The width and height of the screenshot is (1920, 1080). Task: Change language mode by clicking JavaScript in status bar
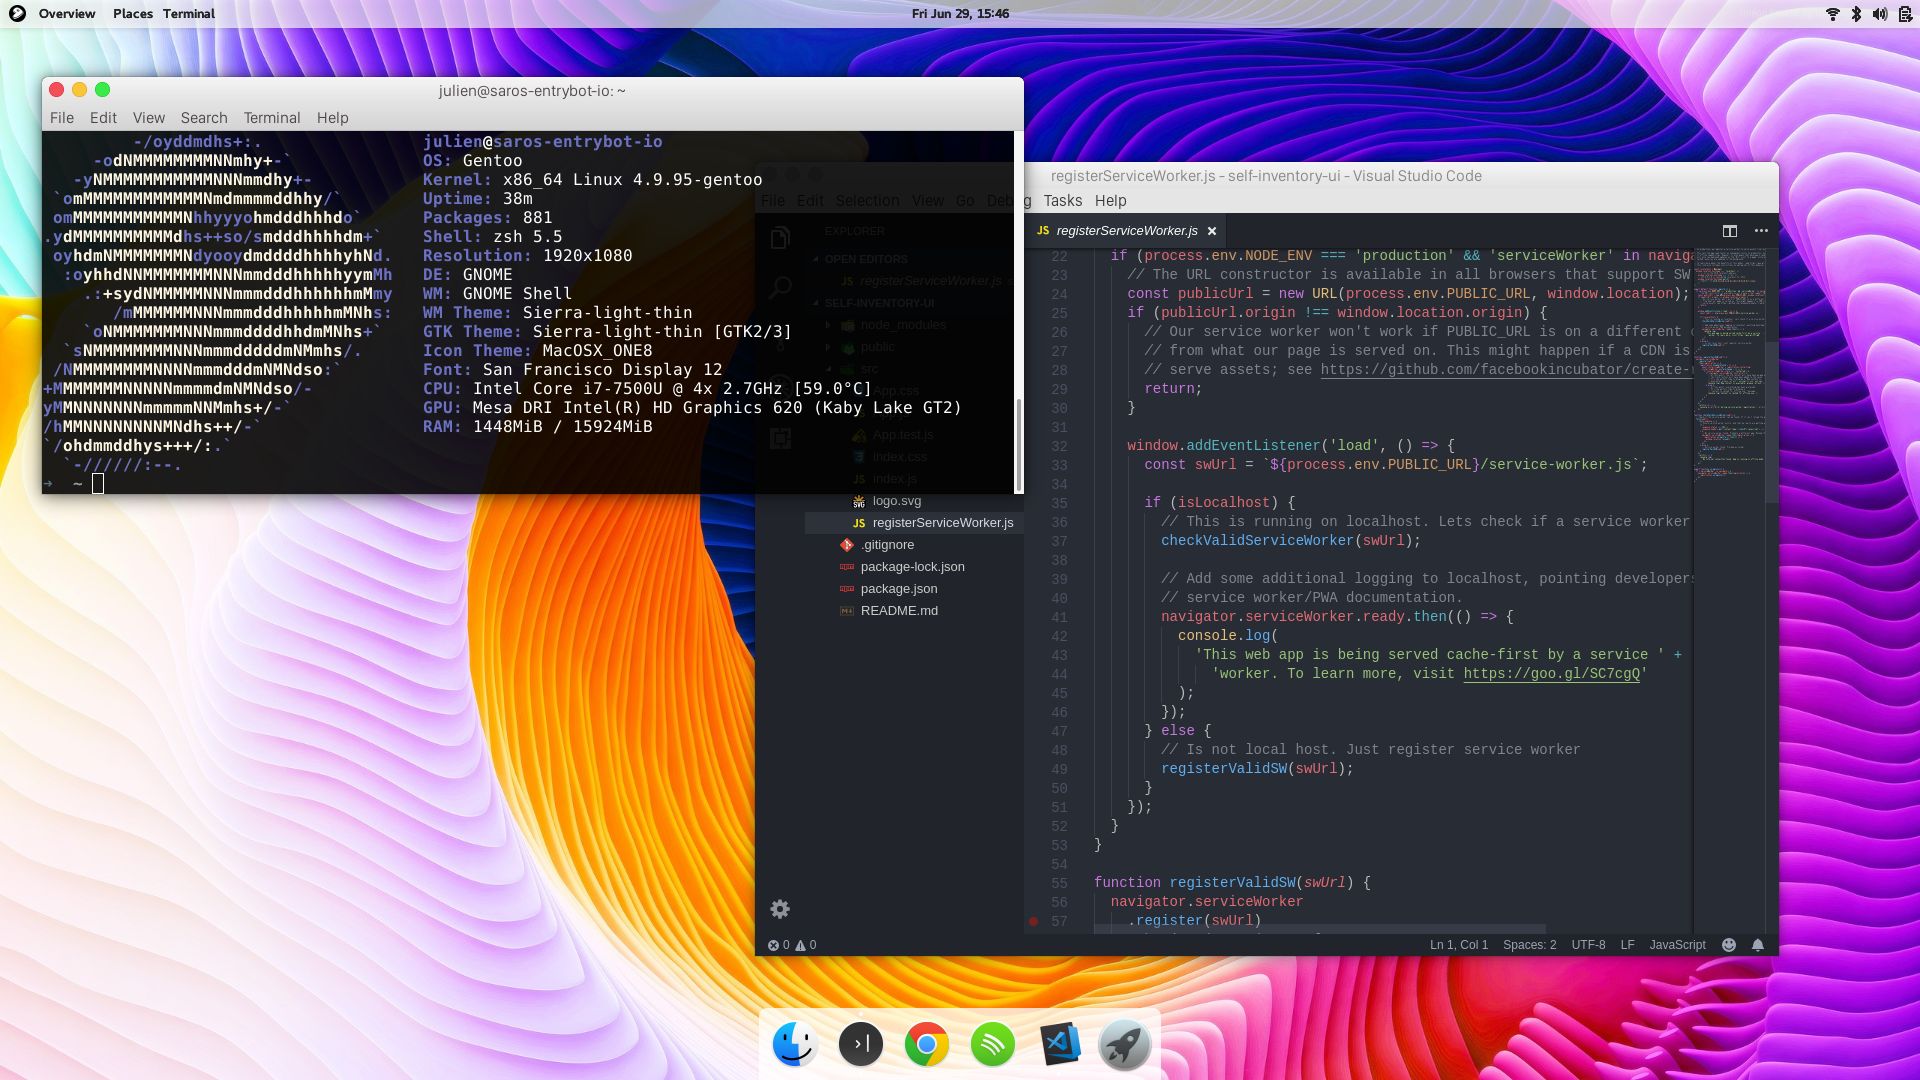[x=1677, y=944]
